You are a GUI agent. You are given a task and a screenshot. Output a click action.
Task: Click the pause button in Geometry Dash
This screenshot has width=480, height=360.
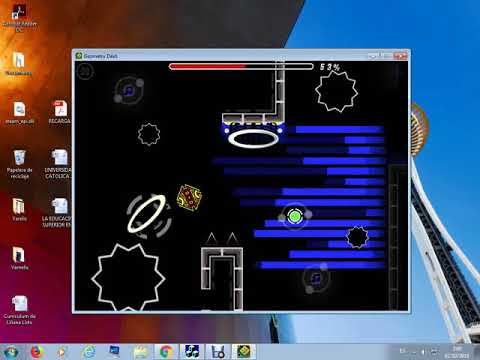(x=85, y=71)
